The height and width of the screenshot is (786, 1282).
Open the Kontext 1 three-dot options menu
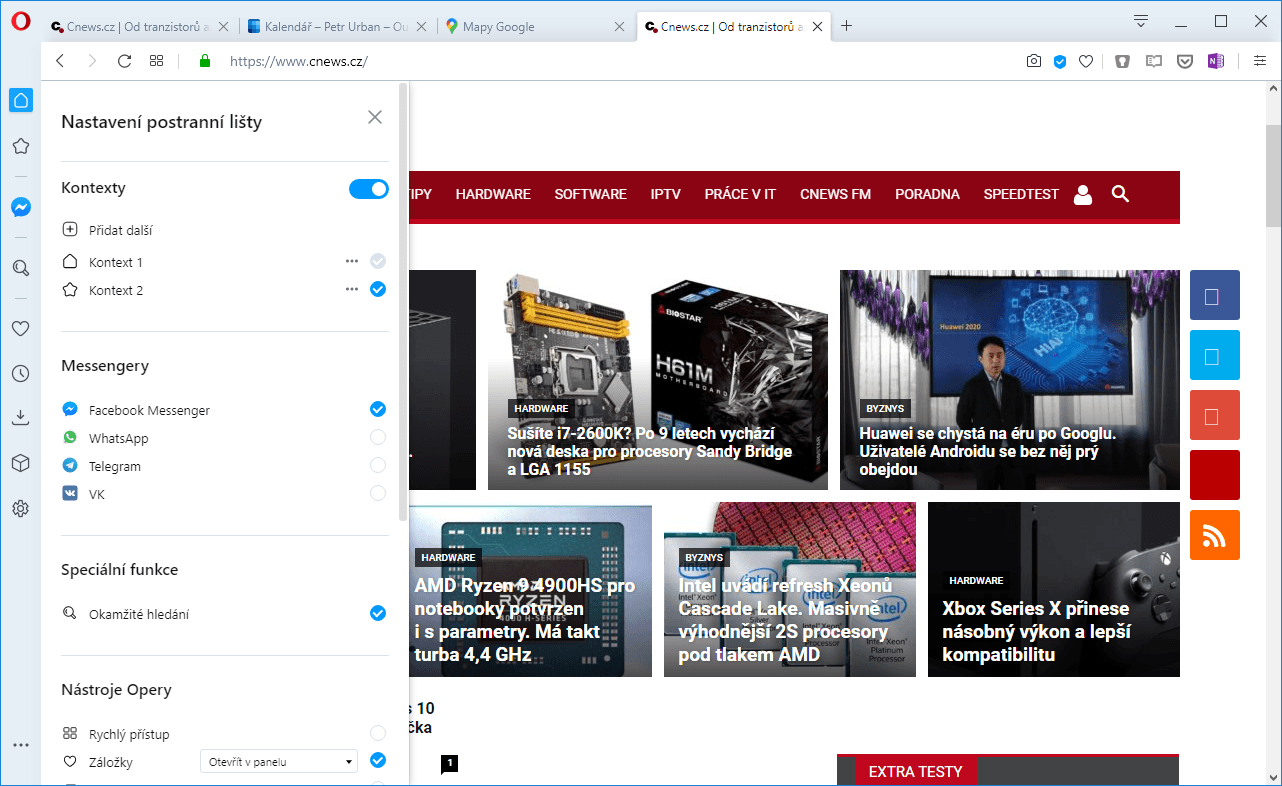tap(351, 261)
